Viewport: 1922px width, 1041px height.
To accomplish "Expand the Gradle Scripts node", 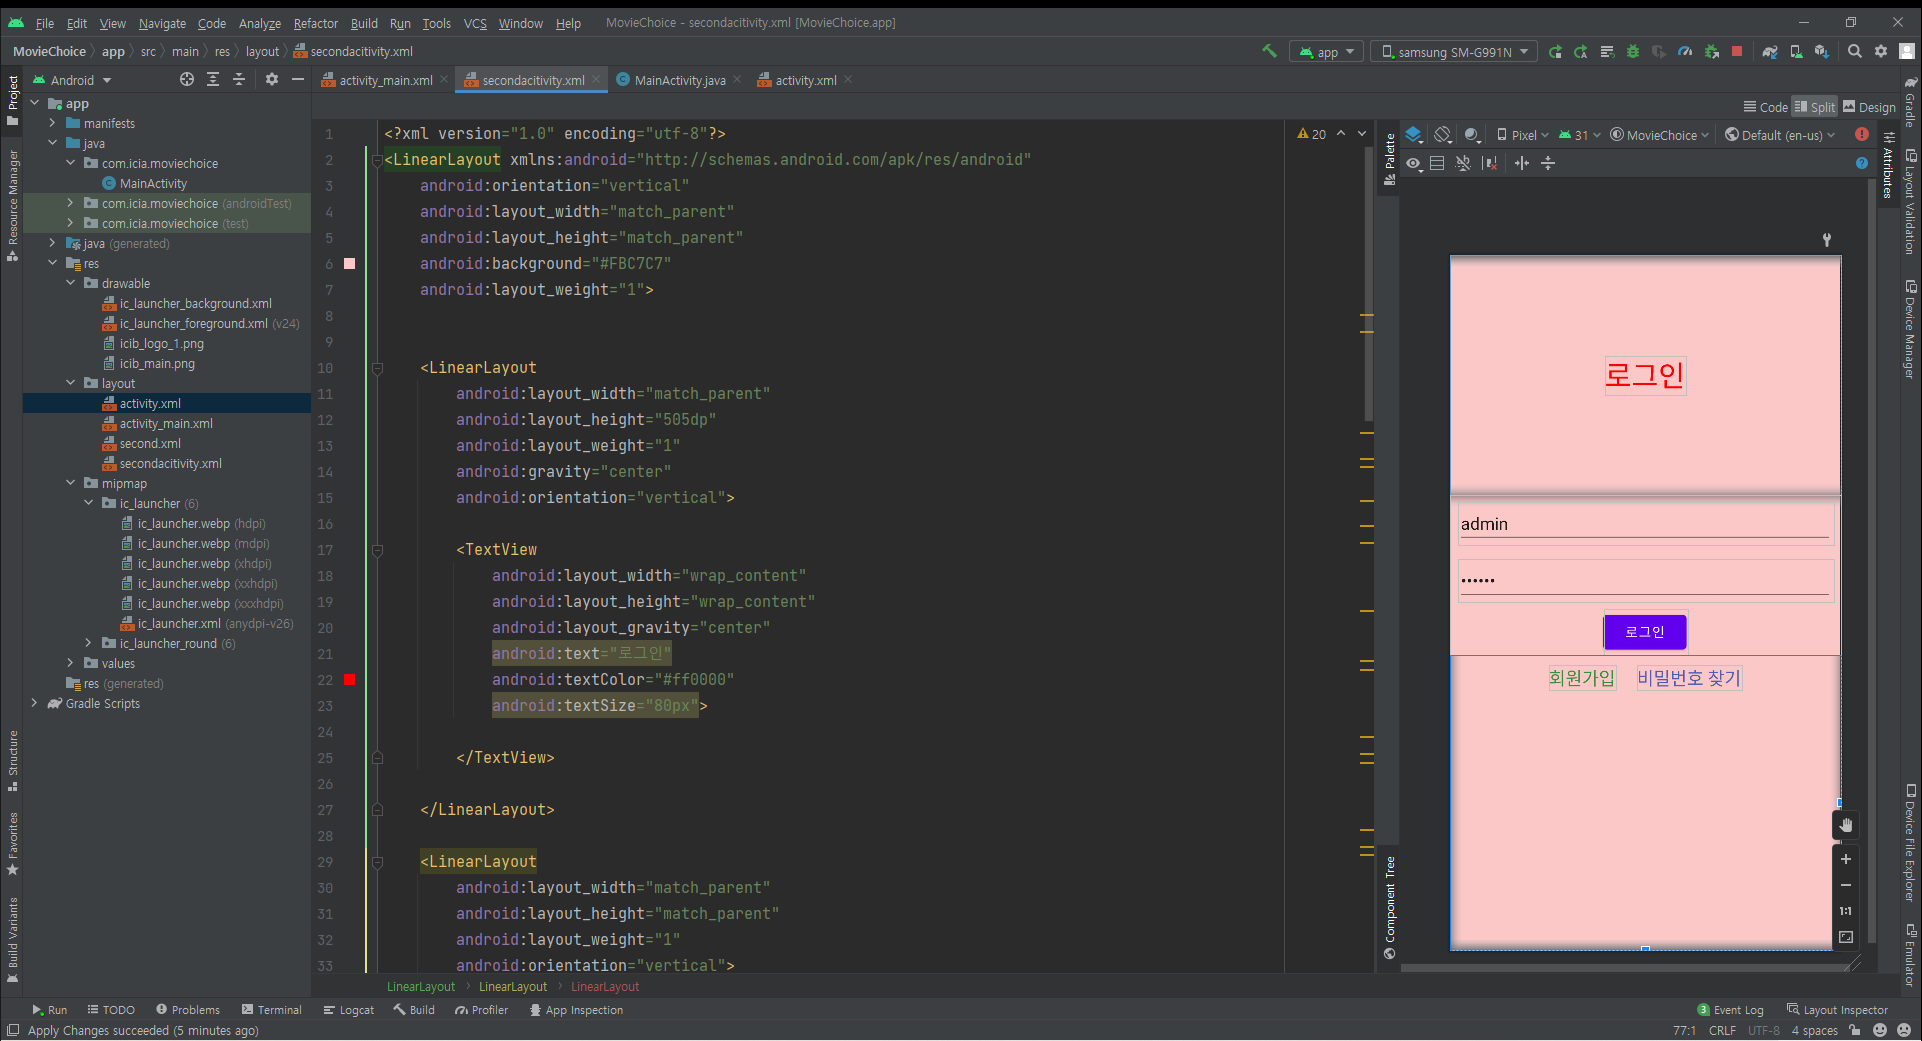I will 35,703.
